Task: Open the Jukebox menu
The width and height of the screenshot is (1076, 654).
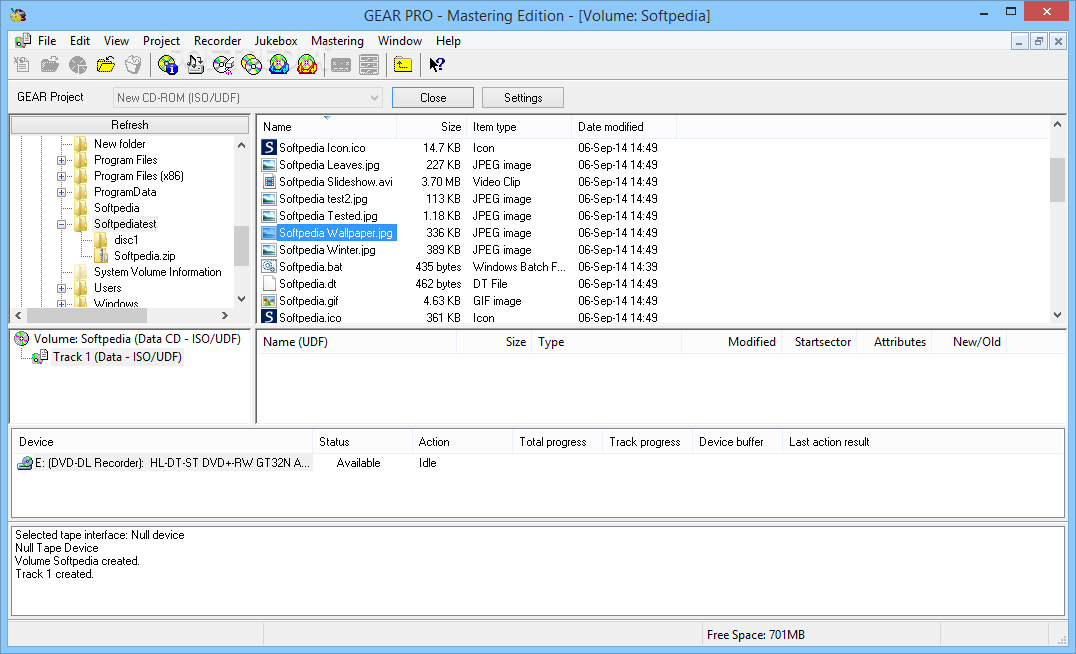Action: (276, 41)
